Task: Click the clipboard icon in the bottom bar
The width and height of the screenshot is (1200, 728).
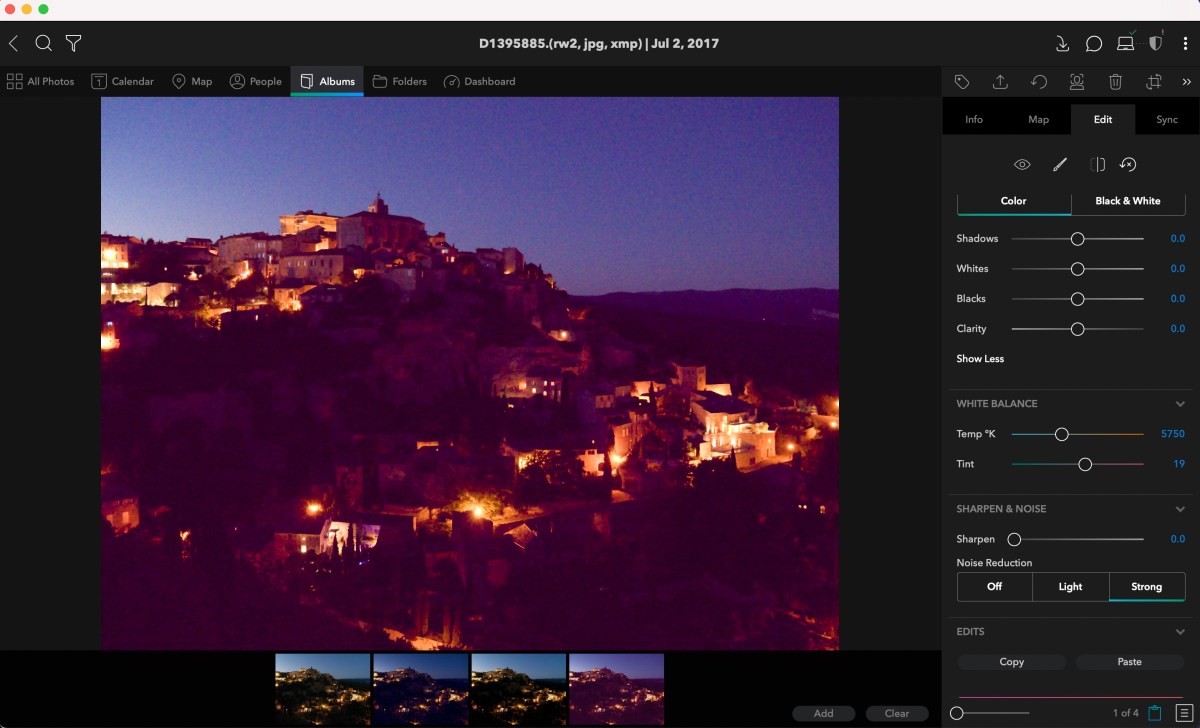Action: coord(1155,713)
